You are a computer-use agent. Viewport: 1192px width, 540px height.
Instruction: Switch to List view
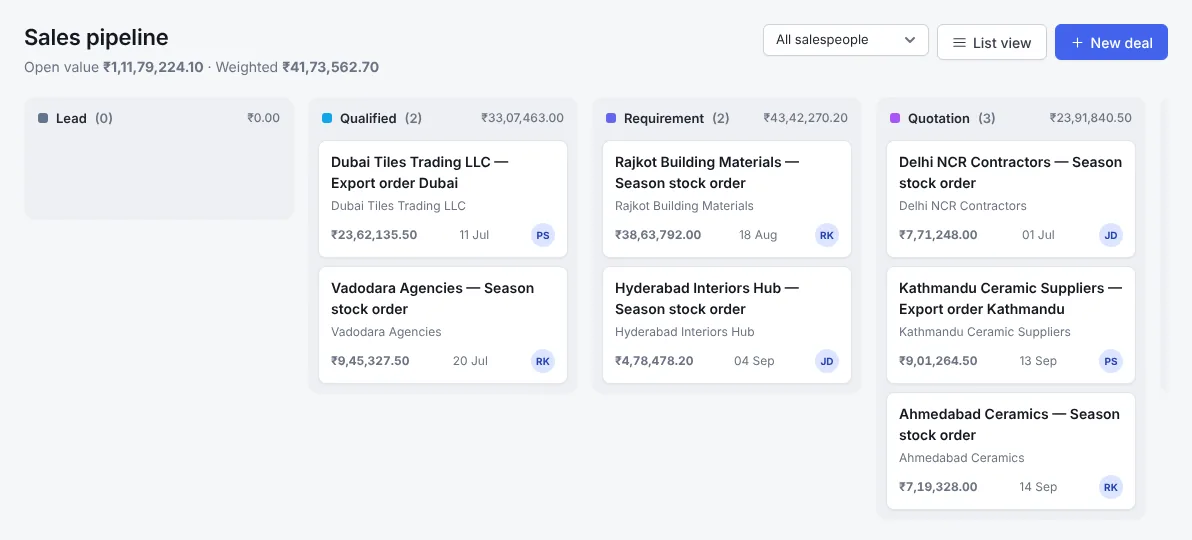click(991, 43)
